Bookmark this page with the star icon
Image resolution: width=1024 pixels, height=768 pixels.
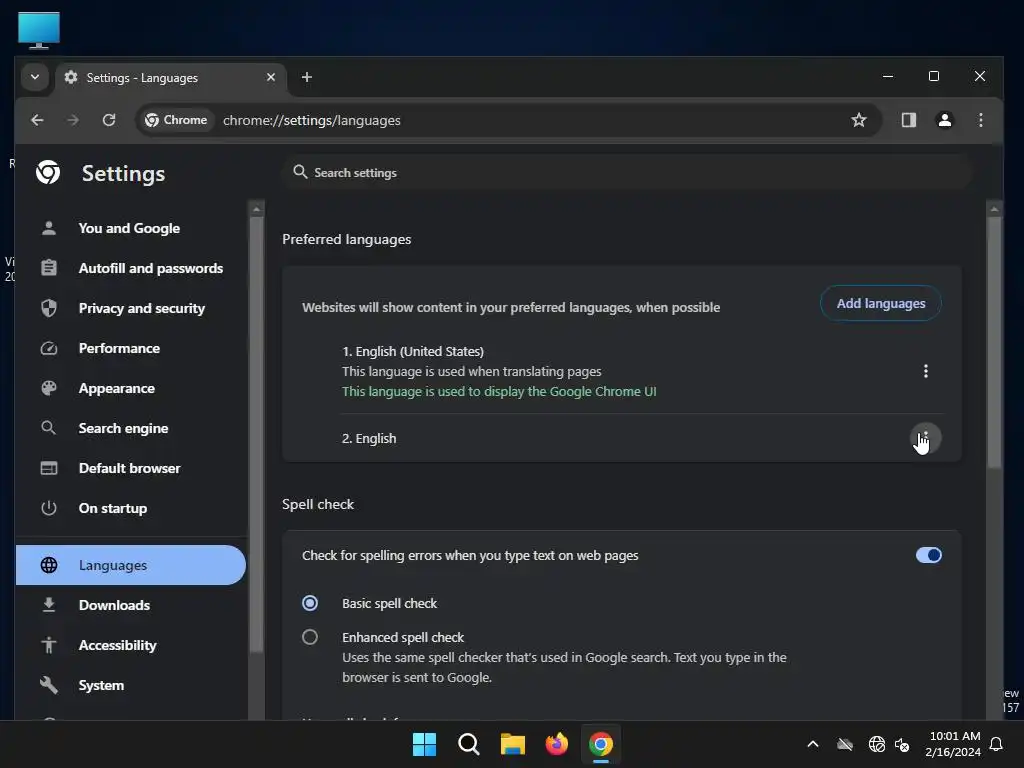pyautogui.click(x=858, y=120)
